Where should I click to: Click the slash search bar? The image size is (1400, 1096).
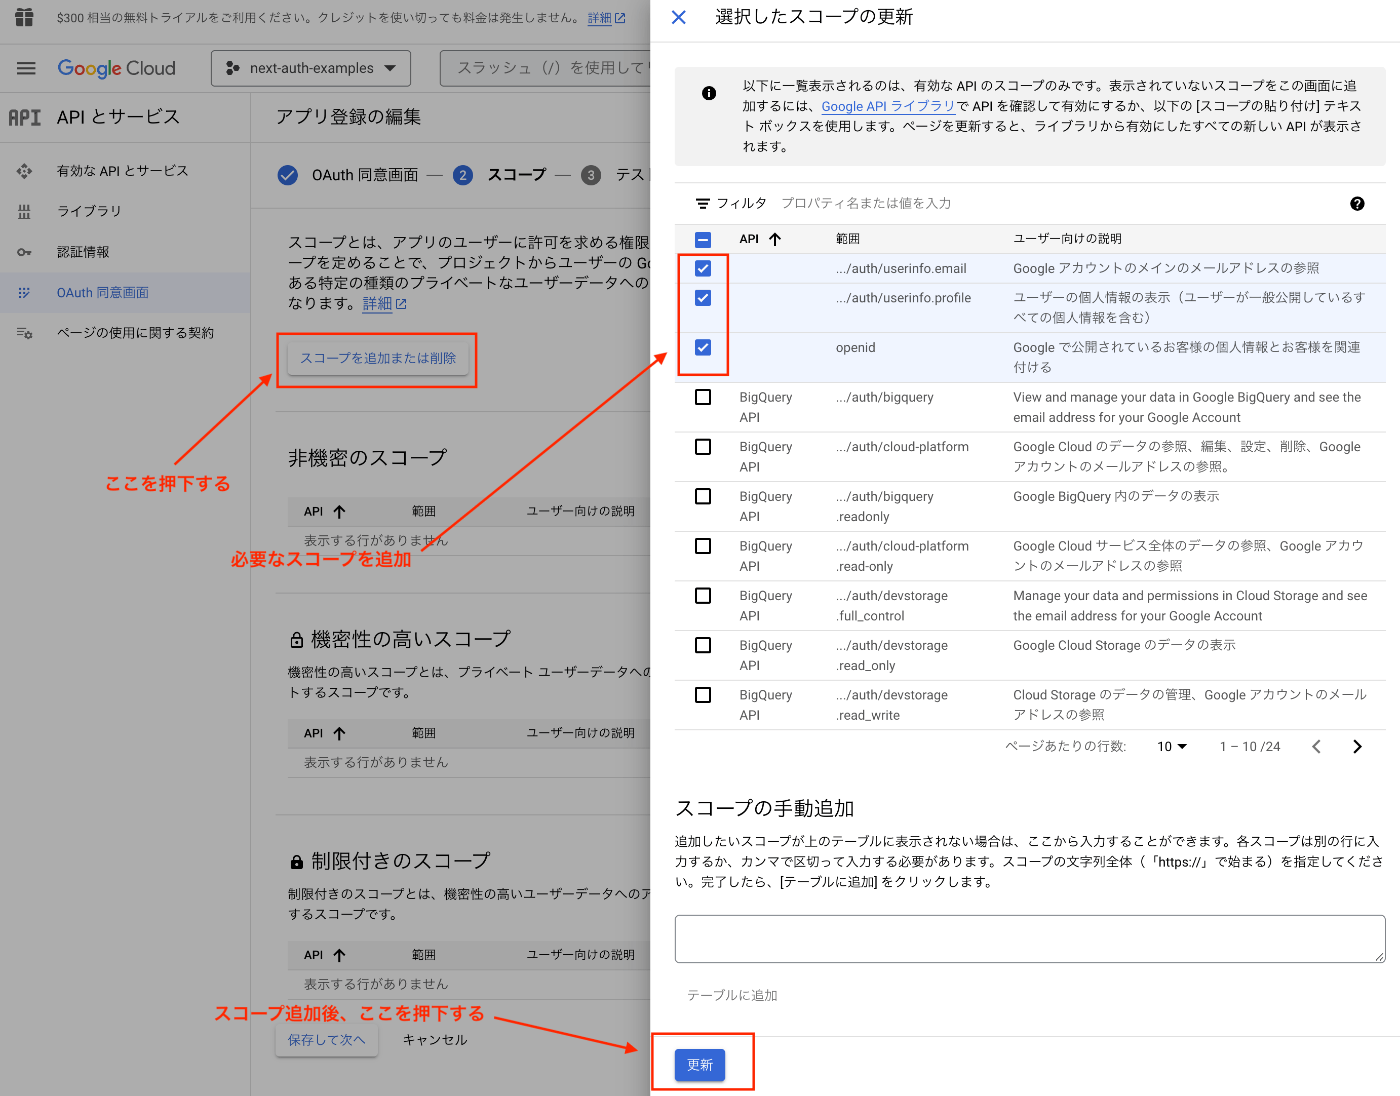pos(545,68)
